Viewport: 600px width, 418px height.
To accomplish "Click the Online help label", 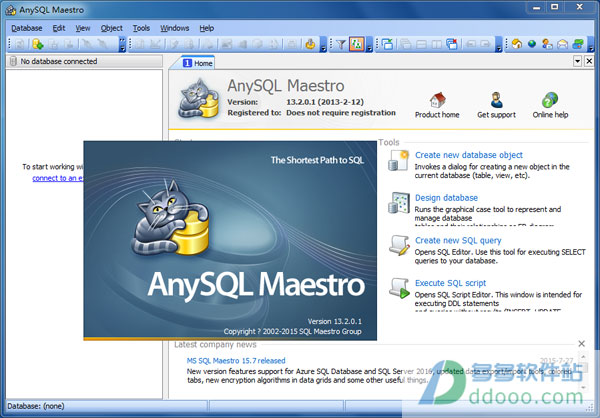I will tap(550, 114).
